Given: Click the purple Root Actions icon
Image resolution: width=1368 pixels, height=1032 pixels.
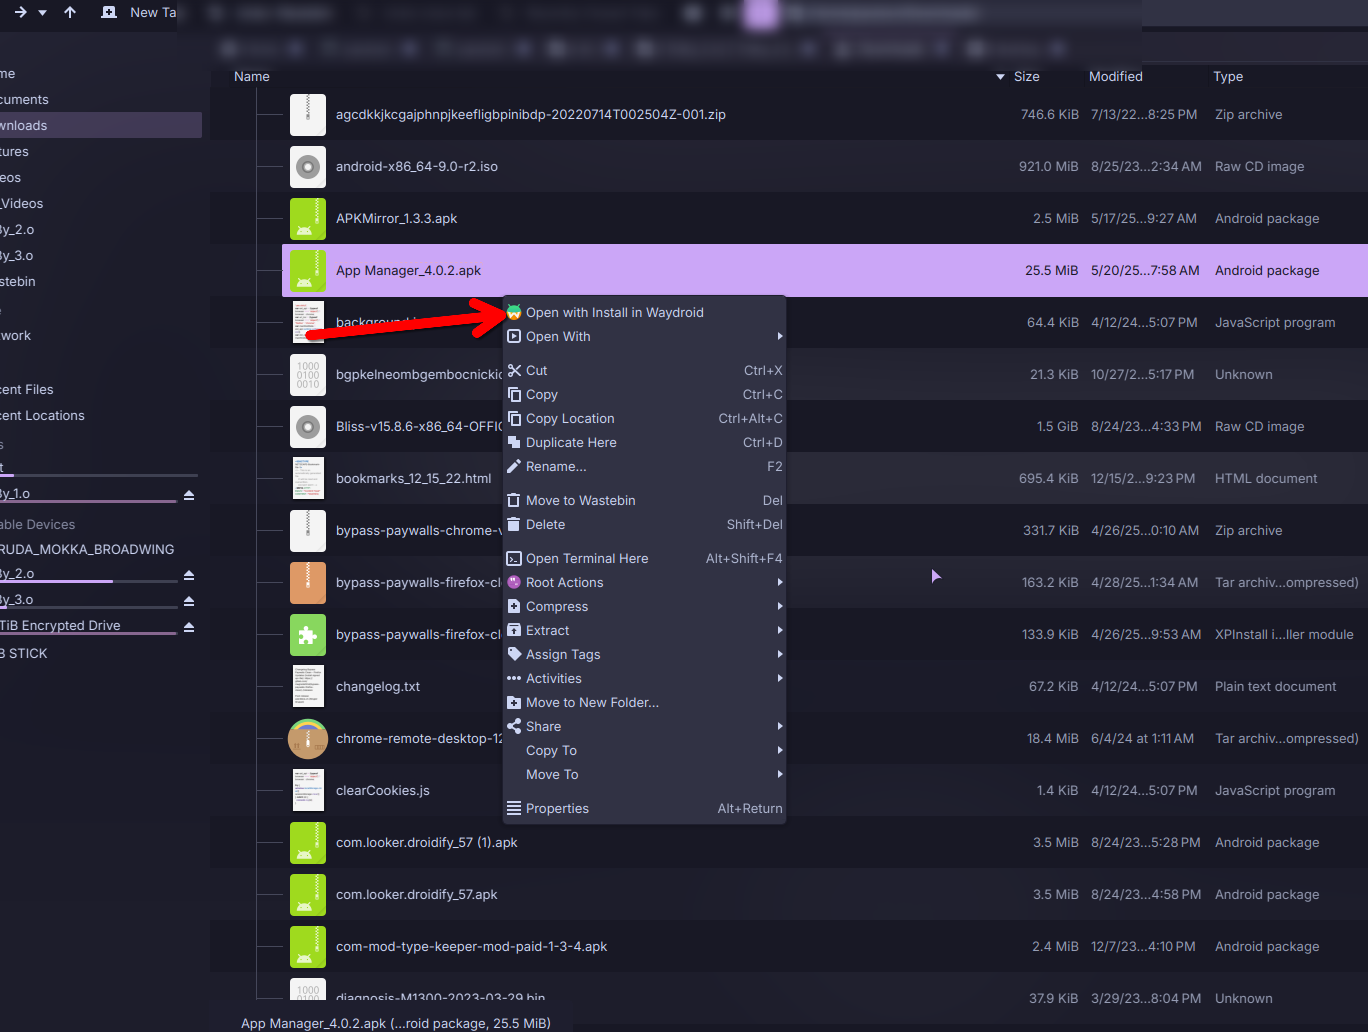Looking at the screenshot, I should pos(514,582).
